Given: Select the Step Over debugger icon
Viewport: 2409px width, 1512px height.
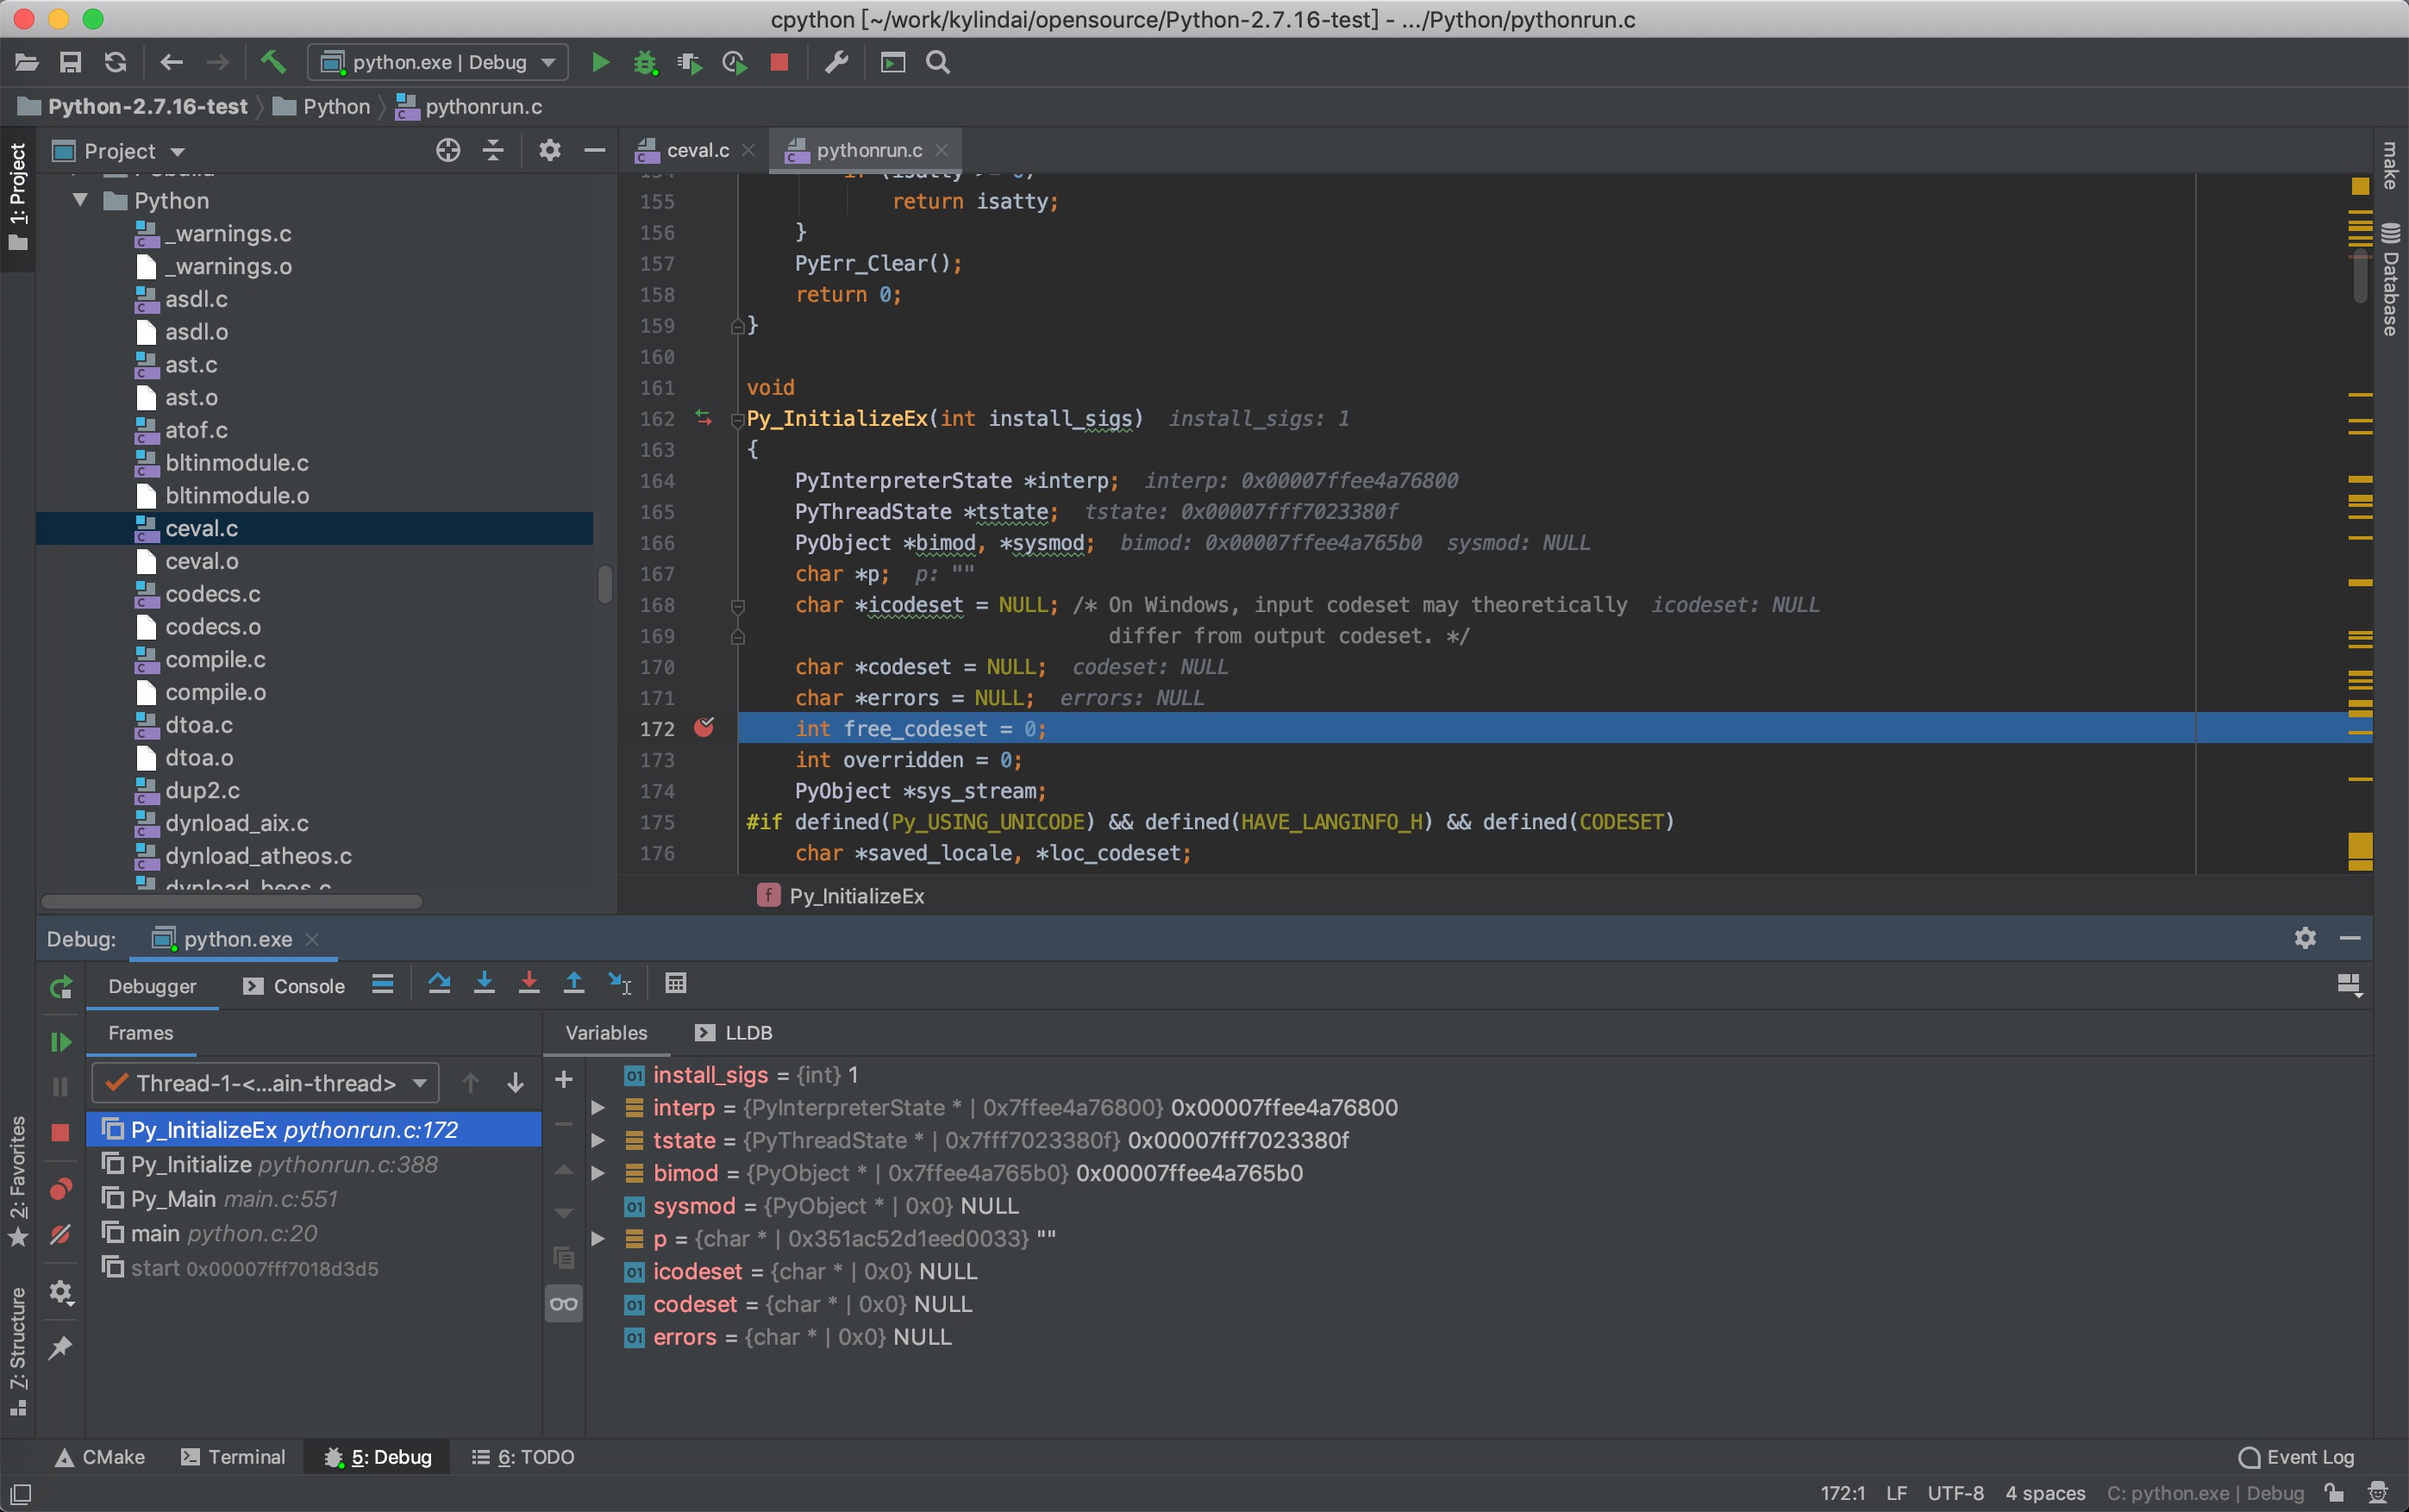Looking at the screenshot, I should (440, 983).
